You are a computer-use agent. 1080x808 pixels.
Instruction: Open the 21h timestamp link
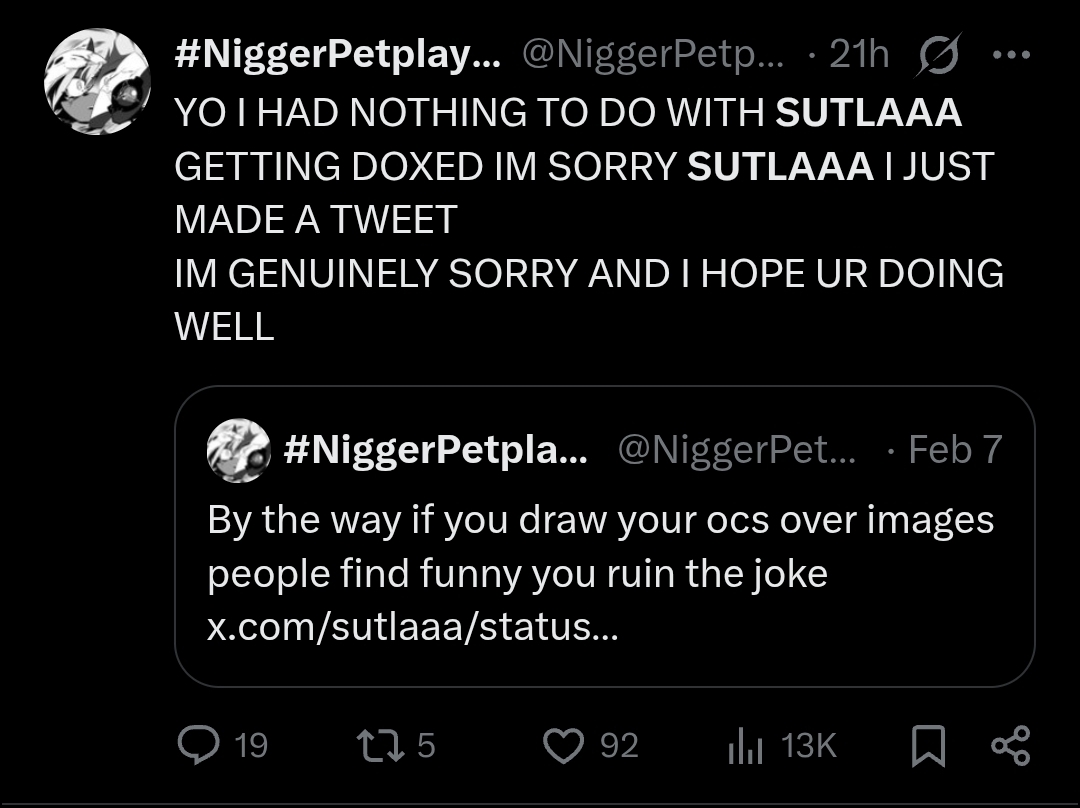858,56
